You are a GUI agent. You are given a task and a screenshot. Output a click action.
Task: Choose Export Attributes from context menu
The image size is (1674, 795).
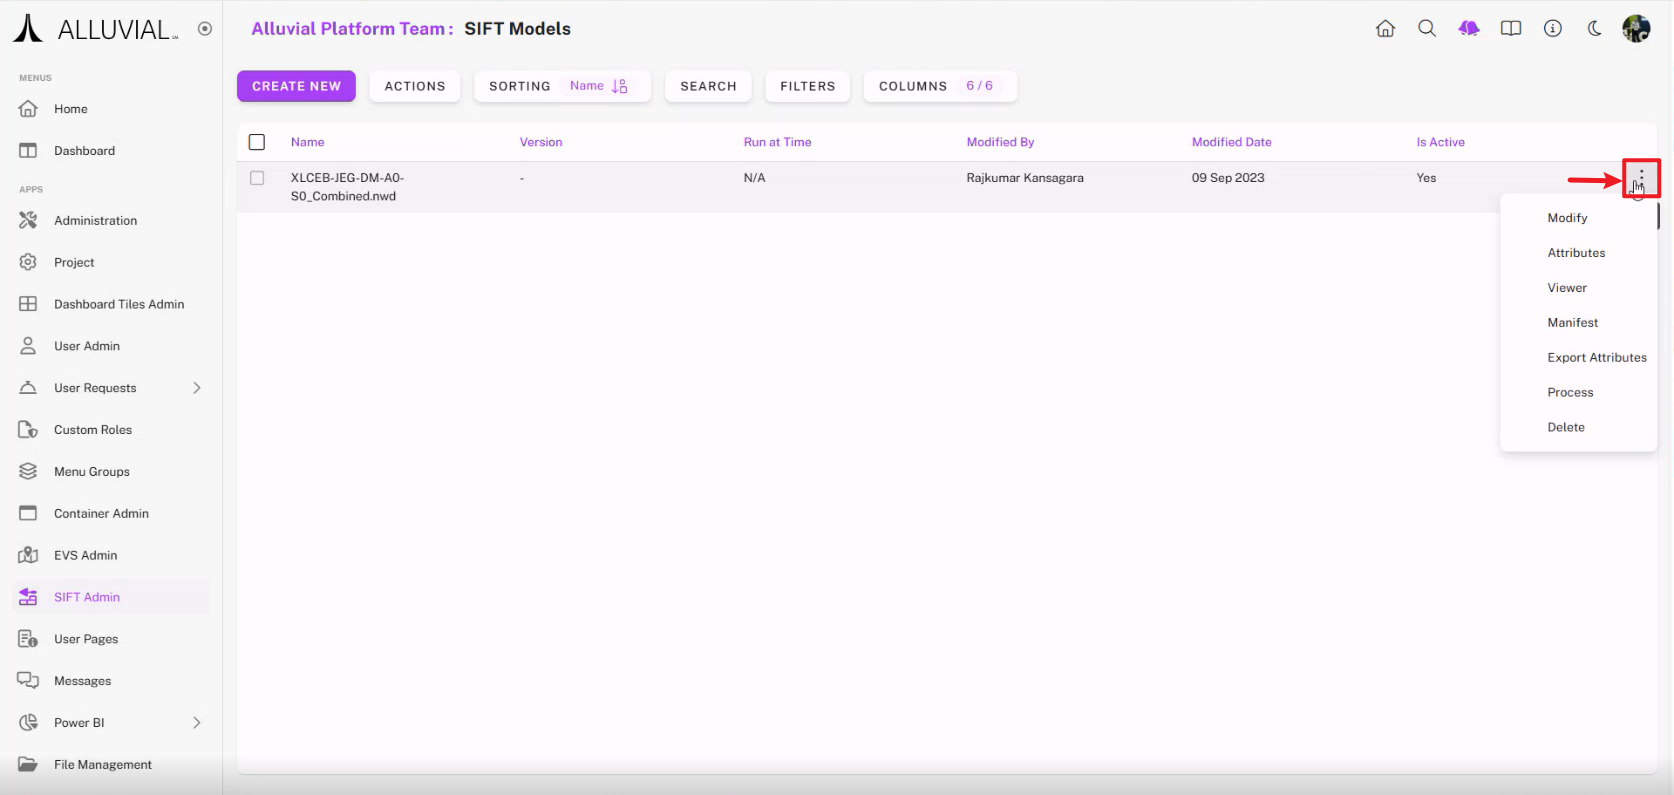click(x=1596, y=358)
